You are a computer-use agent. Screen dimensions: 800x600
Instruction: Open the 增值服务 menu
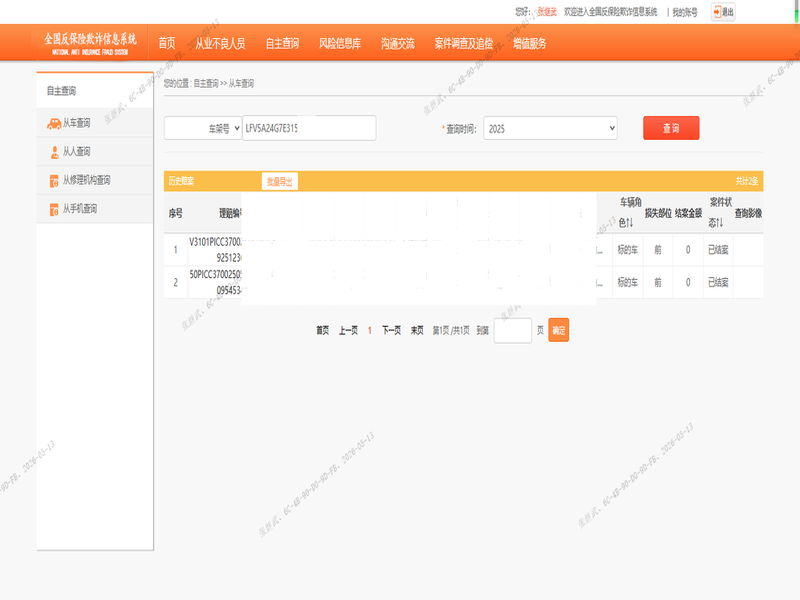pos(530,43)
